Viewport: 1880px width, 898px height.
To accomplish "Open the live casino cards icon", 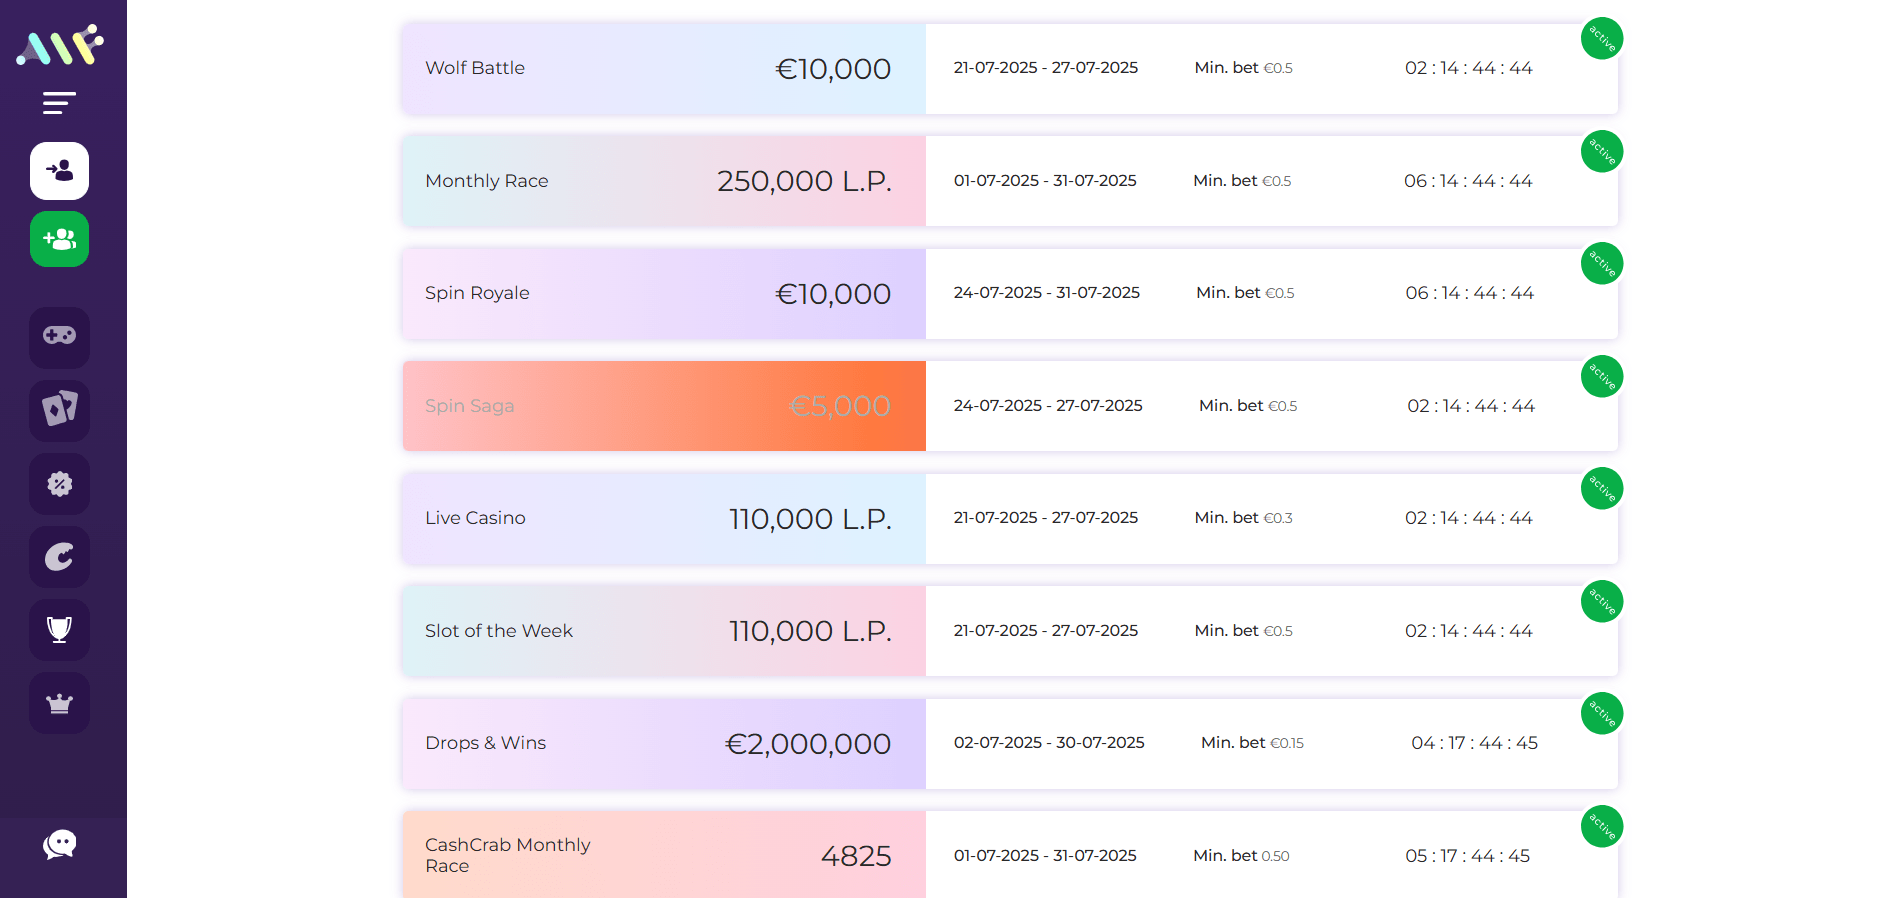I will 59,410.
